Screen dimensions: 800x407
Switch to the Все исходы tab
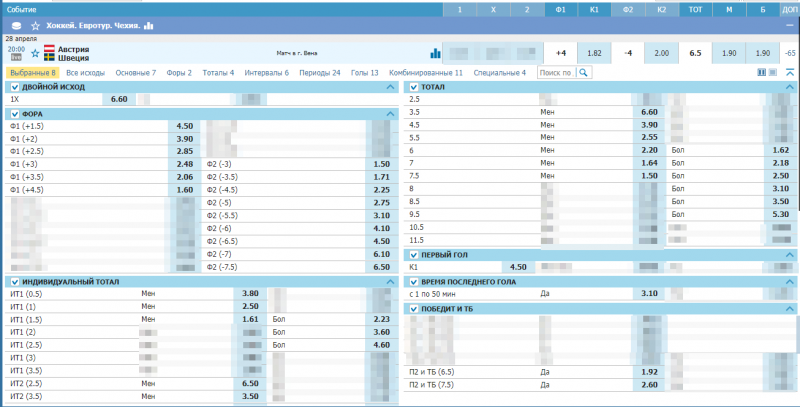87,73
